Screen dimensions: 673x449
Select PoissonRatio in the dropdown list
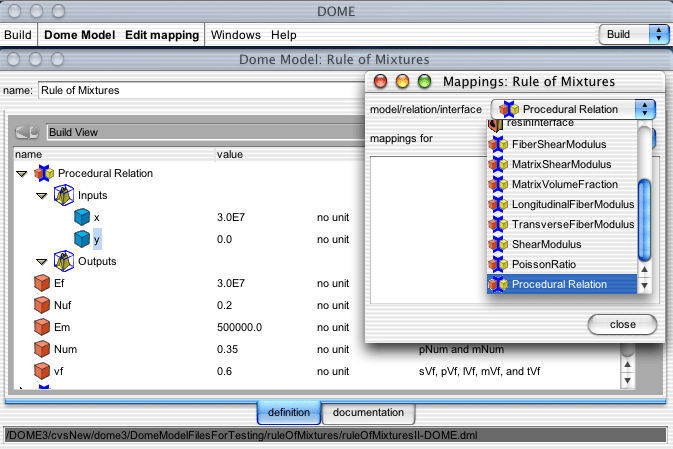(x=562, y=264)
